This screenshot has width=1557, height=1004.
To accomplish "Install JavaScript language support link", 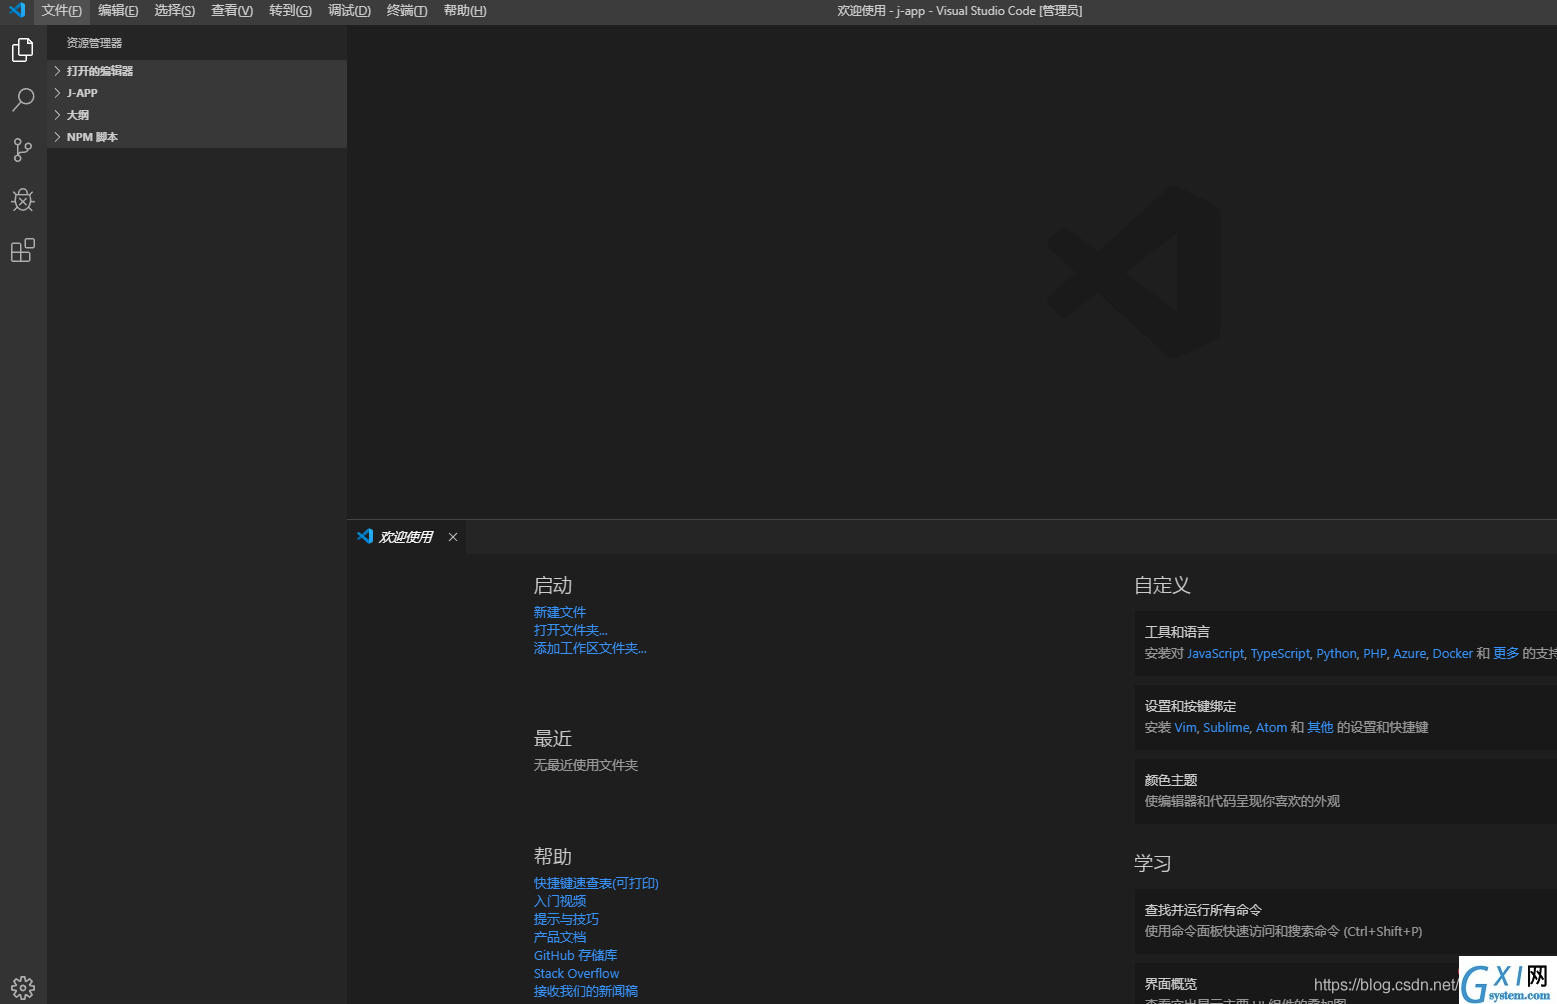I will coord(1216,653).
